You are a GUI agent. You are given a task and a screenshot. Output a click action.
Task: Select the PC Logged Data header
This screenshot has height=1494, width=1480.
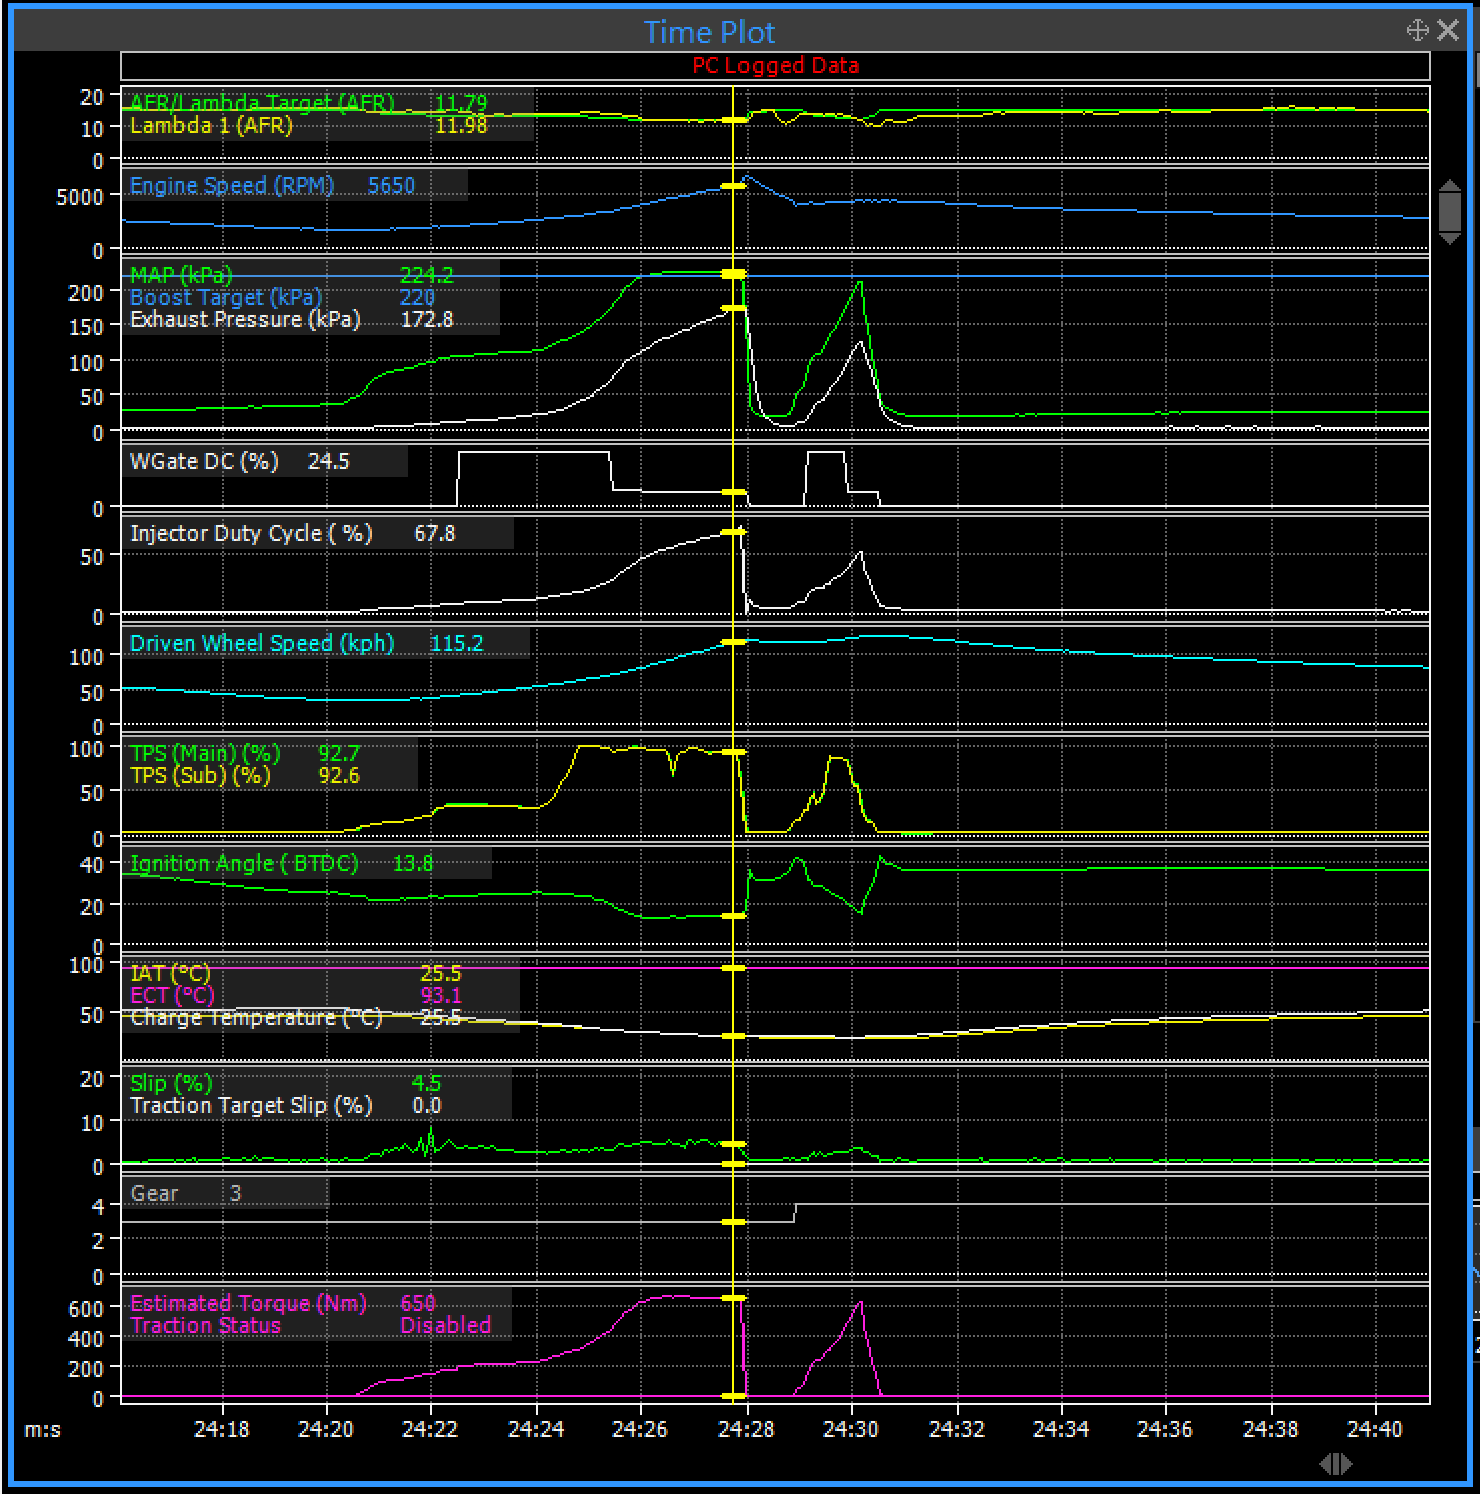point(776,66)
